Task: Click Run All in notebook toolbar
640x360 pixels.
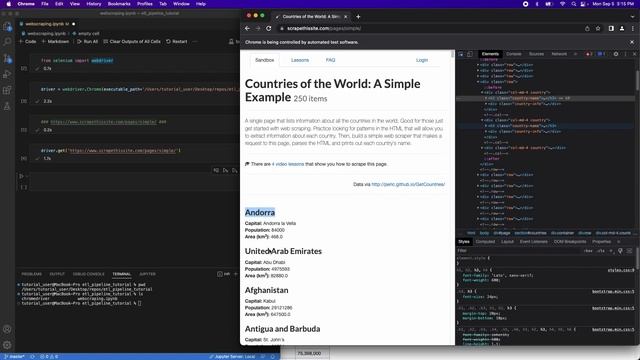Action: 87,42
